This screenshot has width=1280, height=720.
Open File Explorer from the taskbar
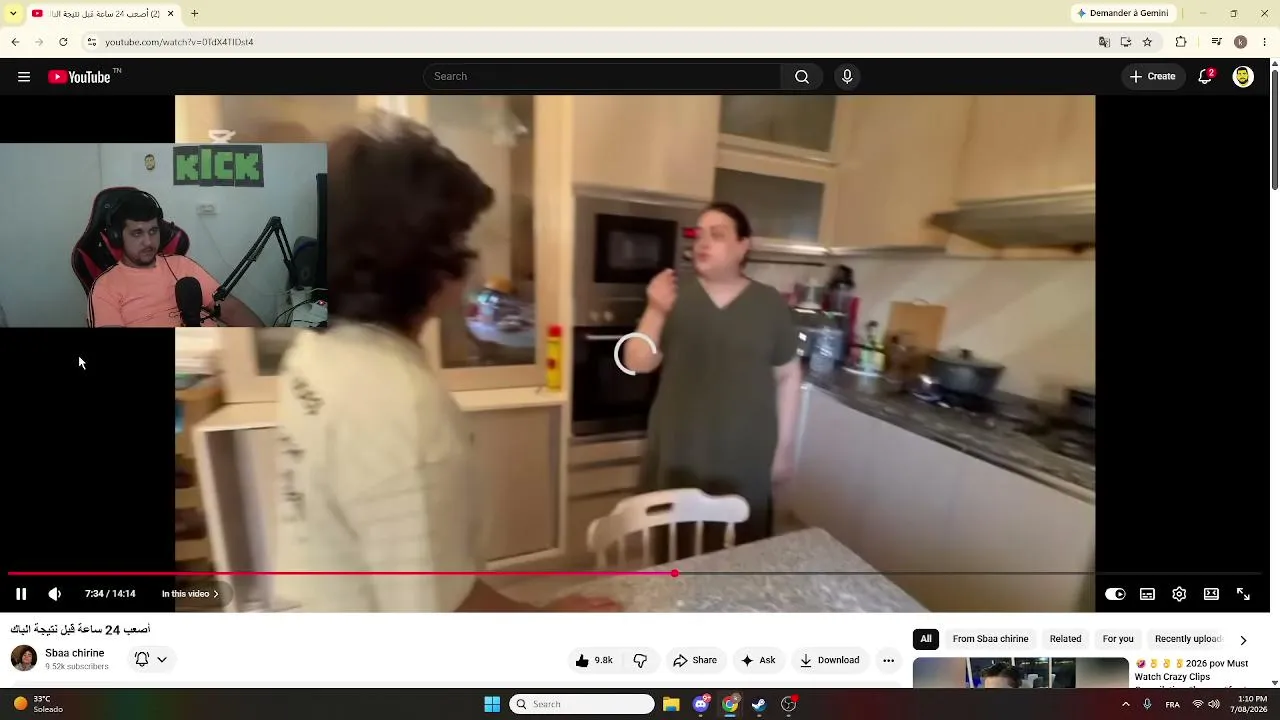671,704
